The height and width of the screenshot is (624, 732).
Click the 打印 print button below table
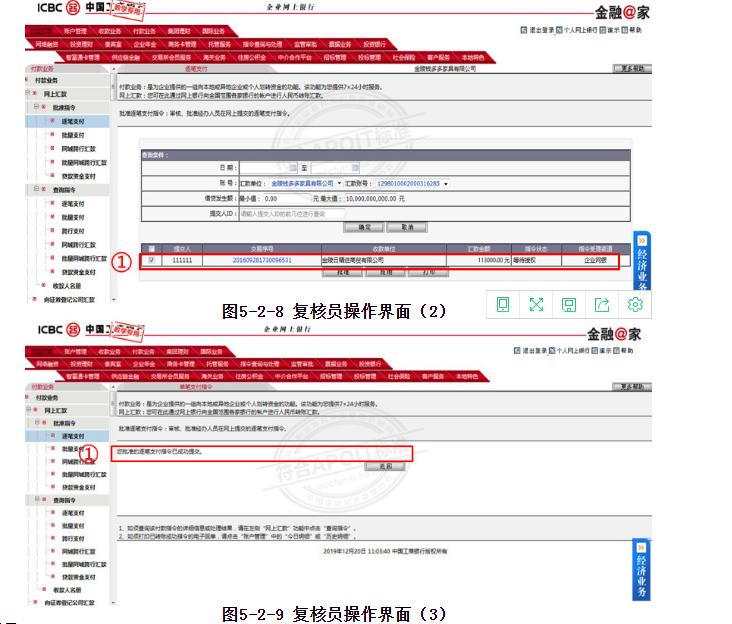(429, 273)
